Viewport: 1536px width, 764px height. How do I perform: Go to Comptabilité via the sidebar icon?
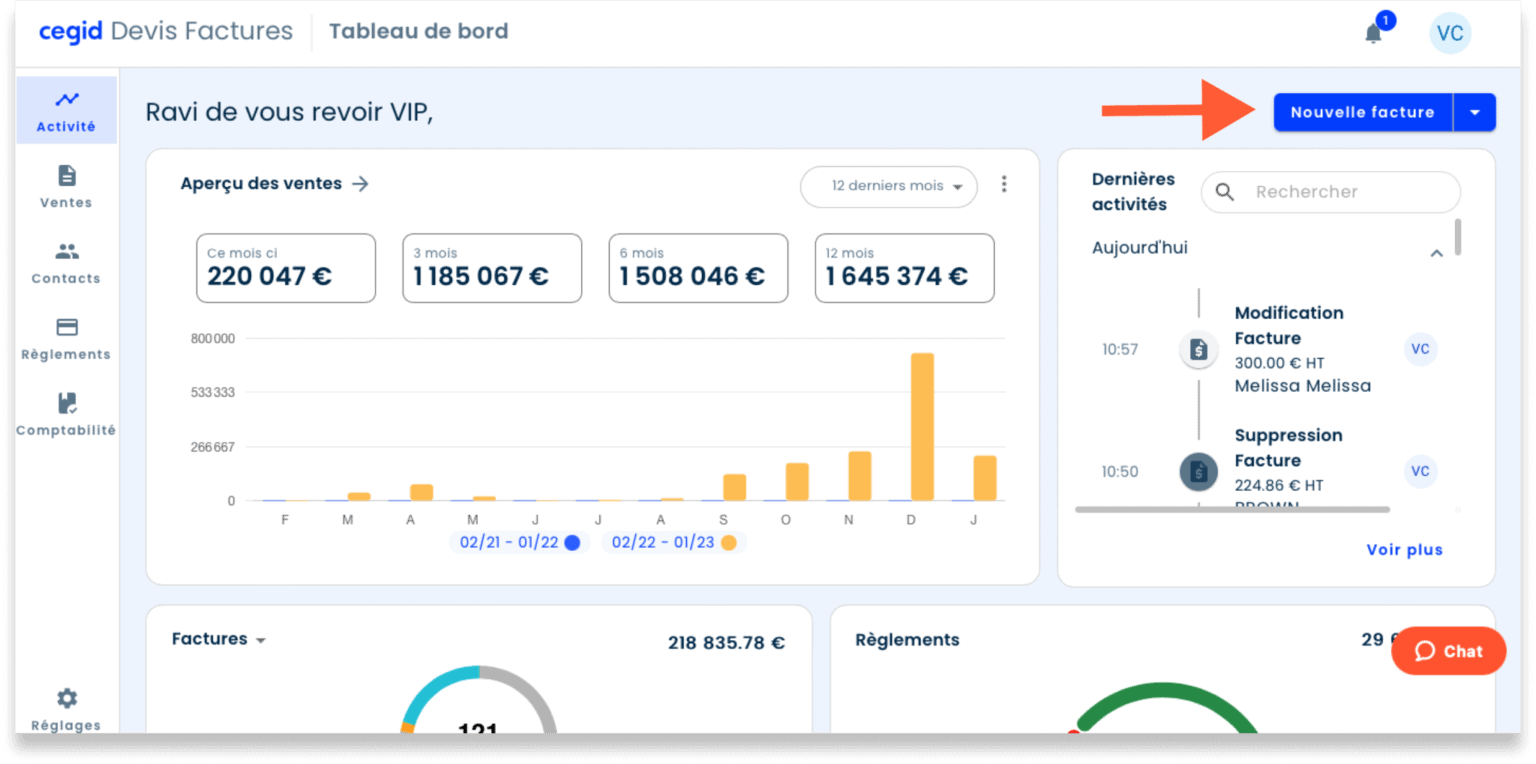65,414
